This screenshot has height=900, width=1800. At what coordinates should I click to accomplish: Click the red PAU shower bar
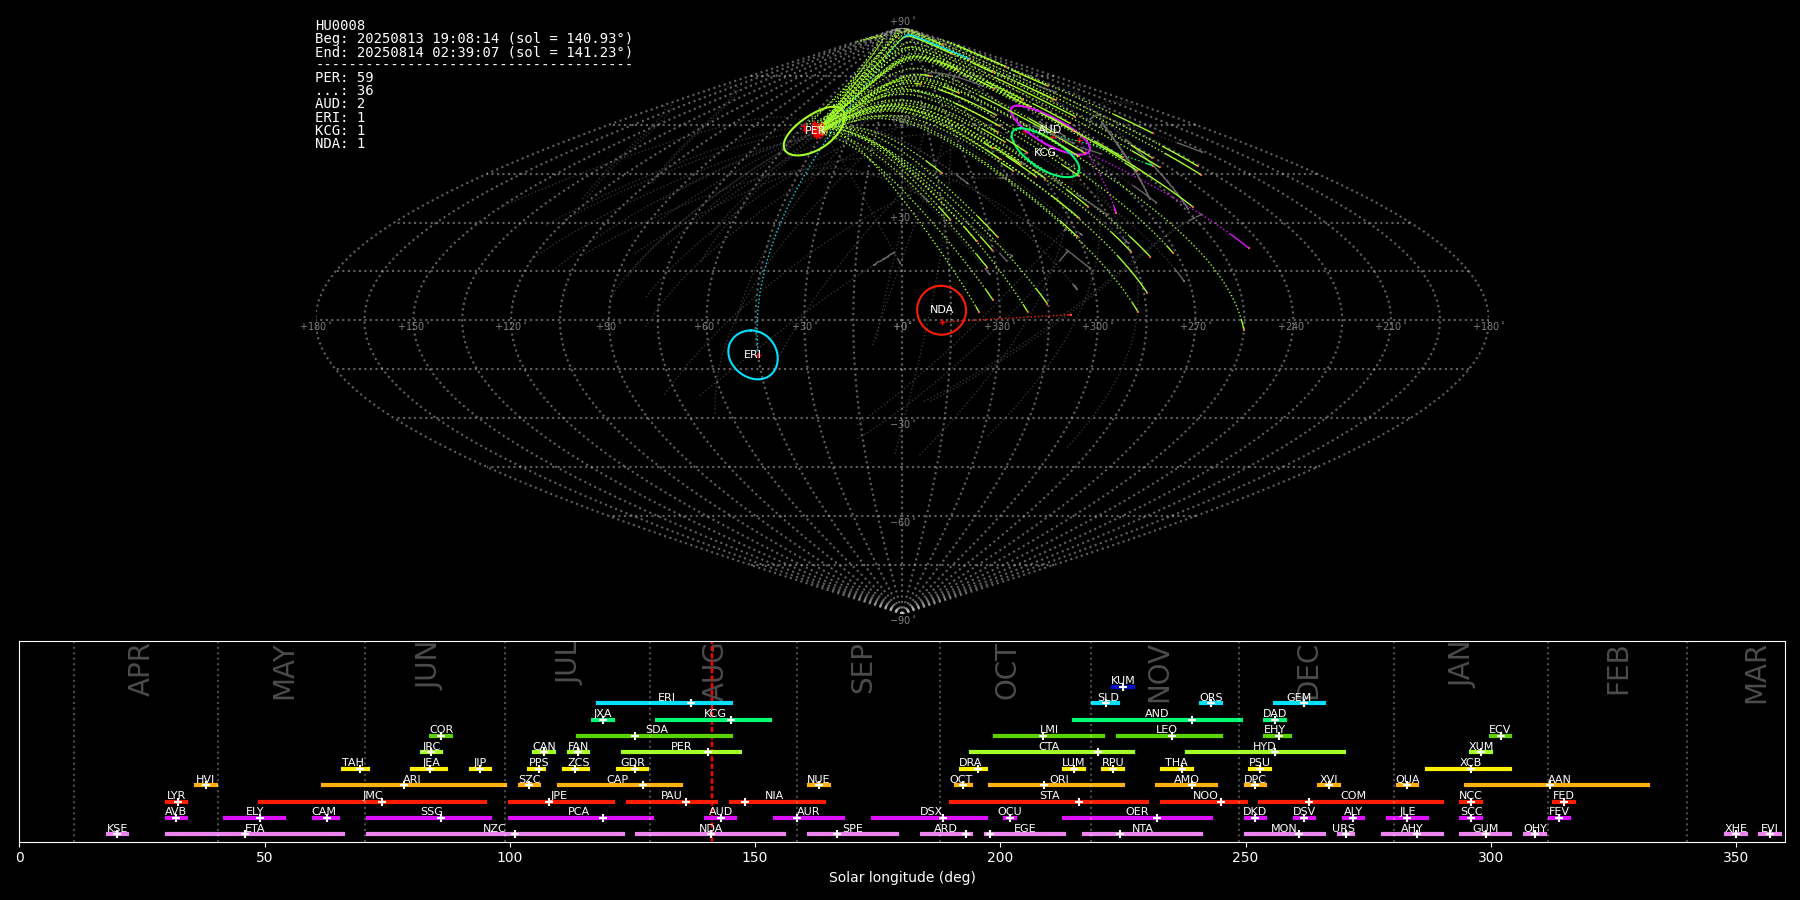[671, 801]
